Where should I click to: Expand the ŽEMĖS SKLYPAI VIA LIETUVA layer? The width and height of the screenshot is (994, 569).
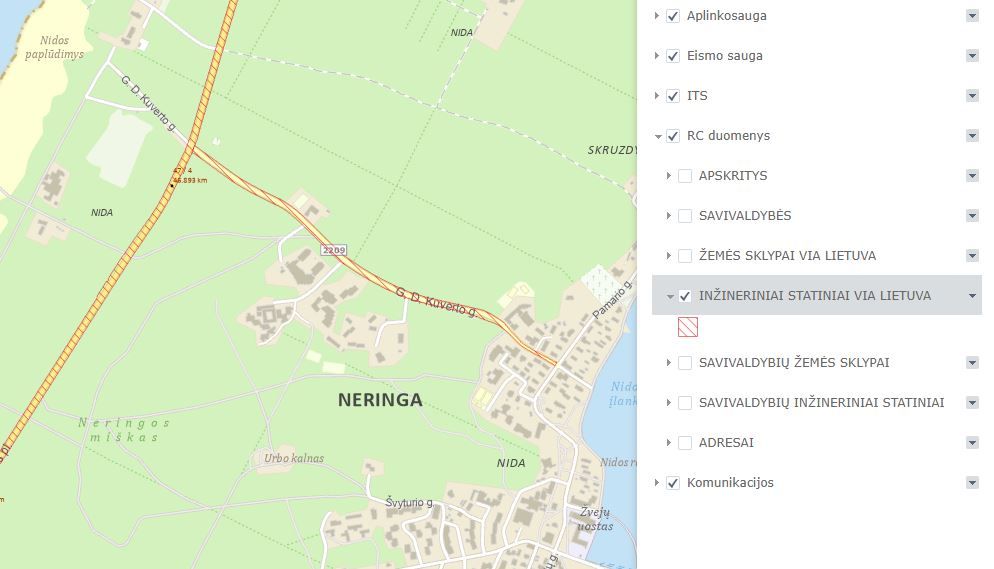coord(669,256)
